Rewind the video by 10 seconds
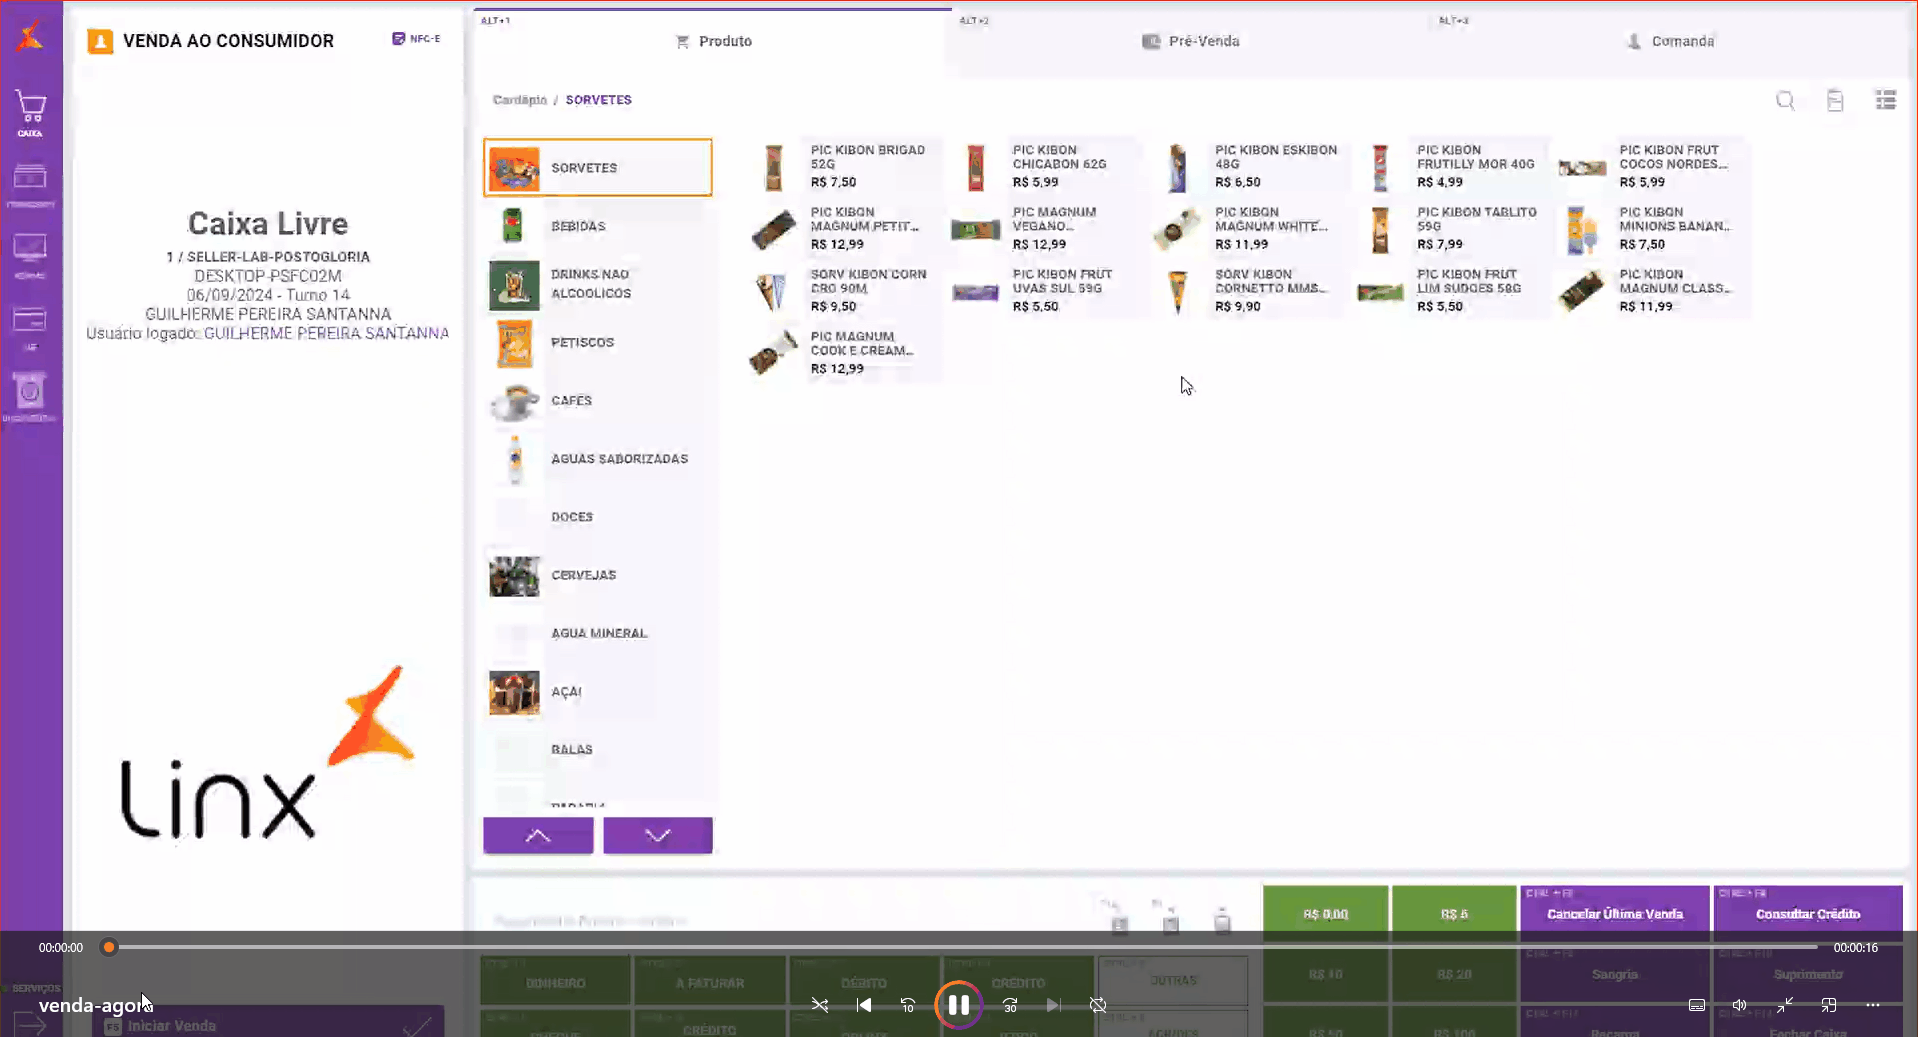1918x1037 pixels. 908,1005
